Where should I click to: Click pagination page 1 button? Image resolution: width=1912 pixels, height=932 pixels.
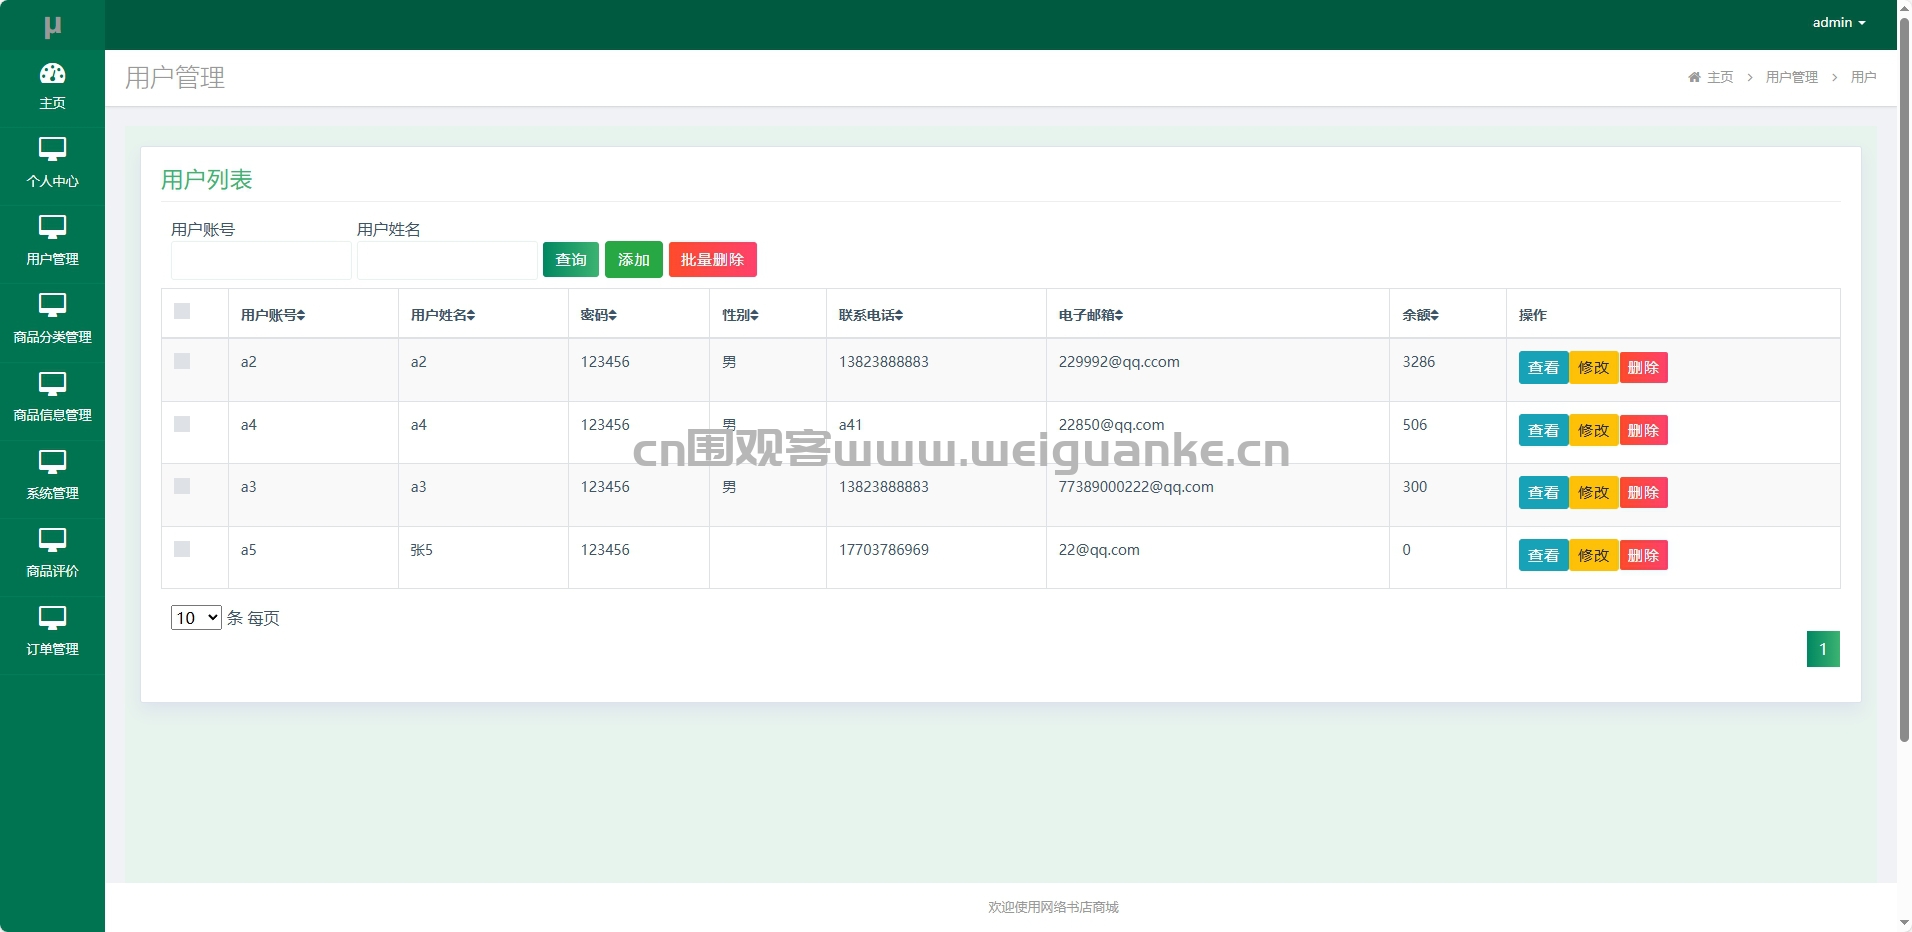tap(1823, 649)
